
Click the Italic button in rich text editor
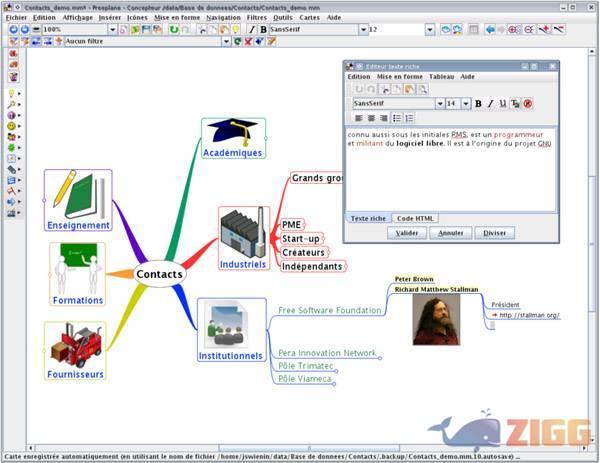coord(490,103)
